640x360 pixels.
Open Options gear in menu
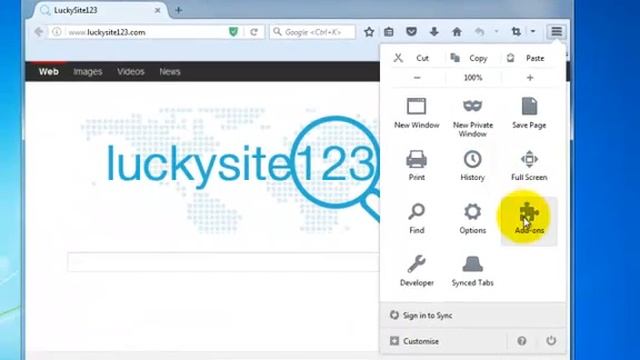click(473, 219)
